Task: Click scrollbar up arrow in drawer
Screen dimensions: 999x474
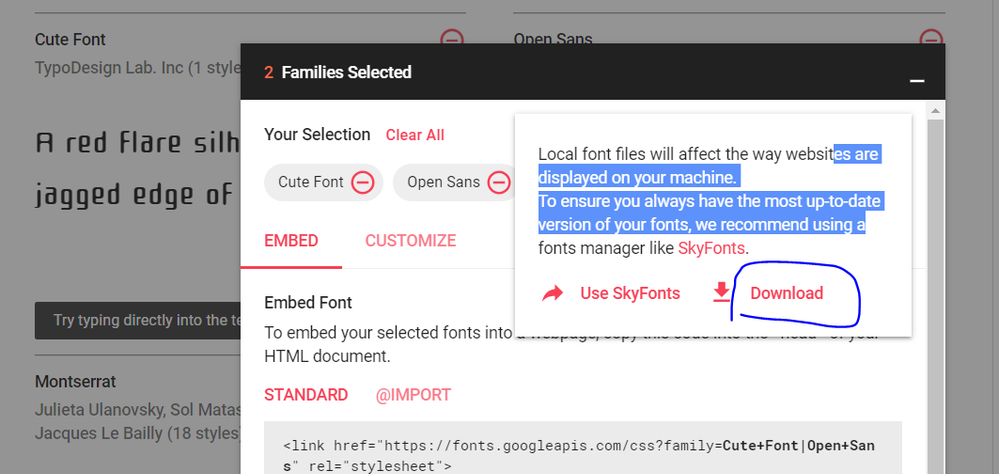Action: [935, 111]
